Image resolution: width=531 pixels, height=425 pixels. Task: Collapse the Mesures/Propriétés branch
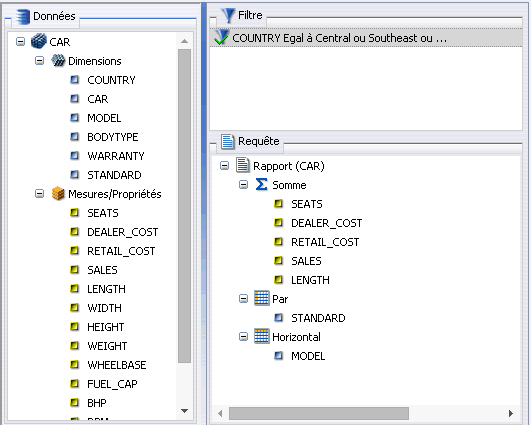40,194
